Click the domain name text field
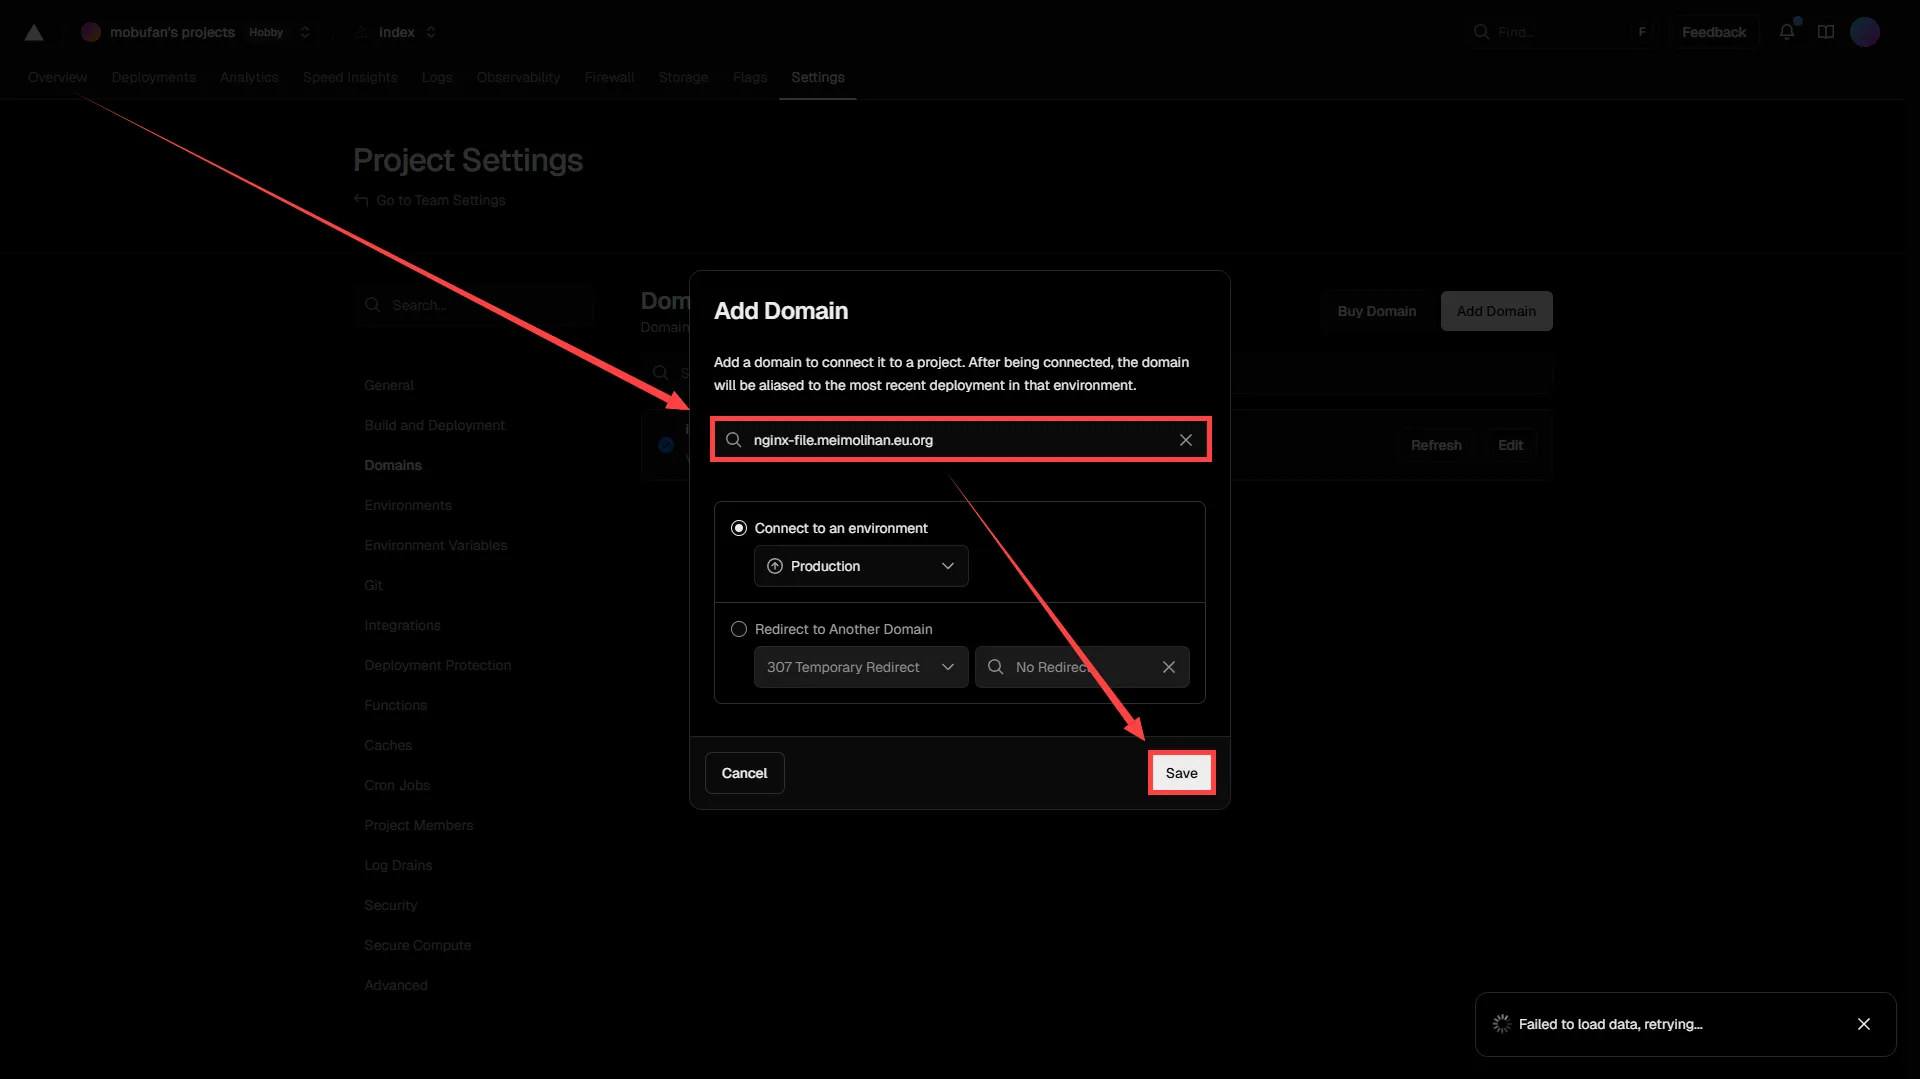The image size is (1920, 1079). pos(955,440)
